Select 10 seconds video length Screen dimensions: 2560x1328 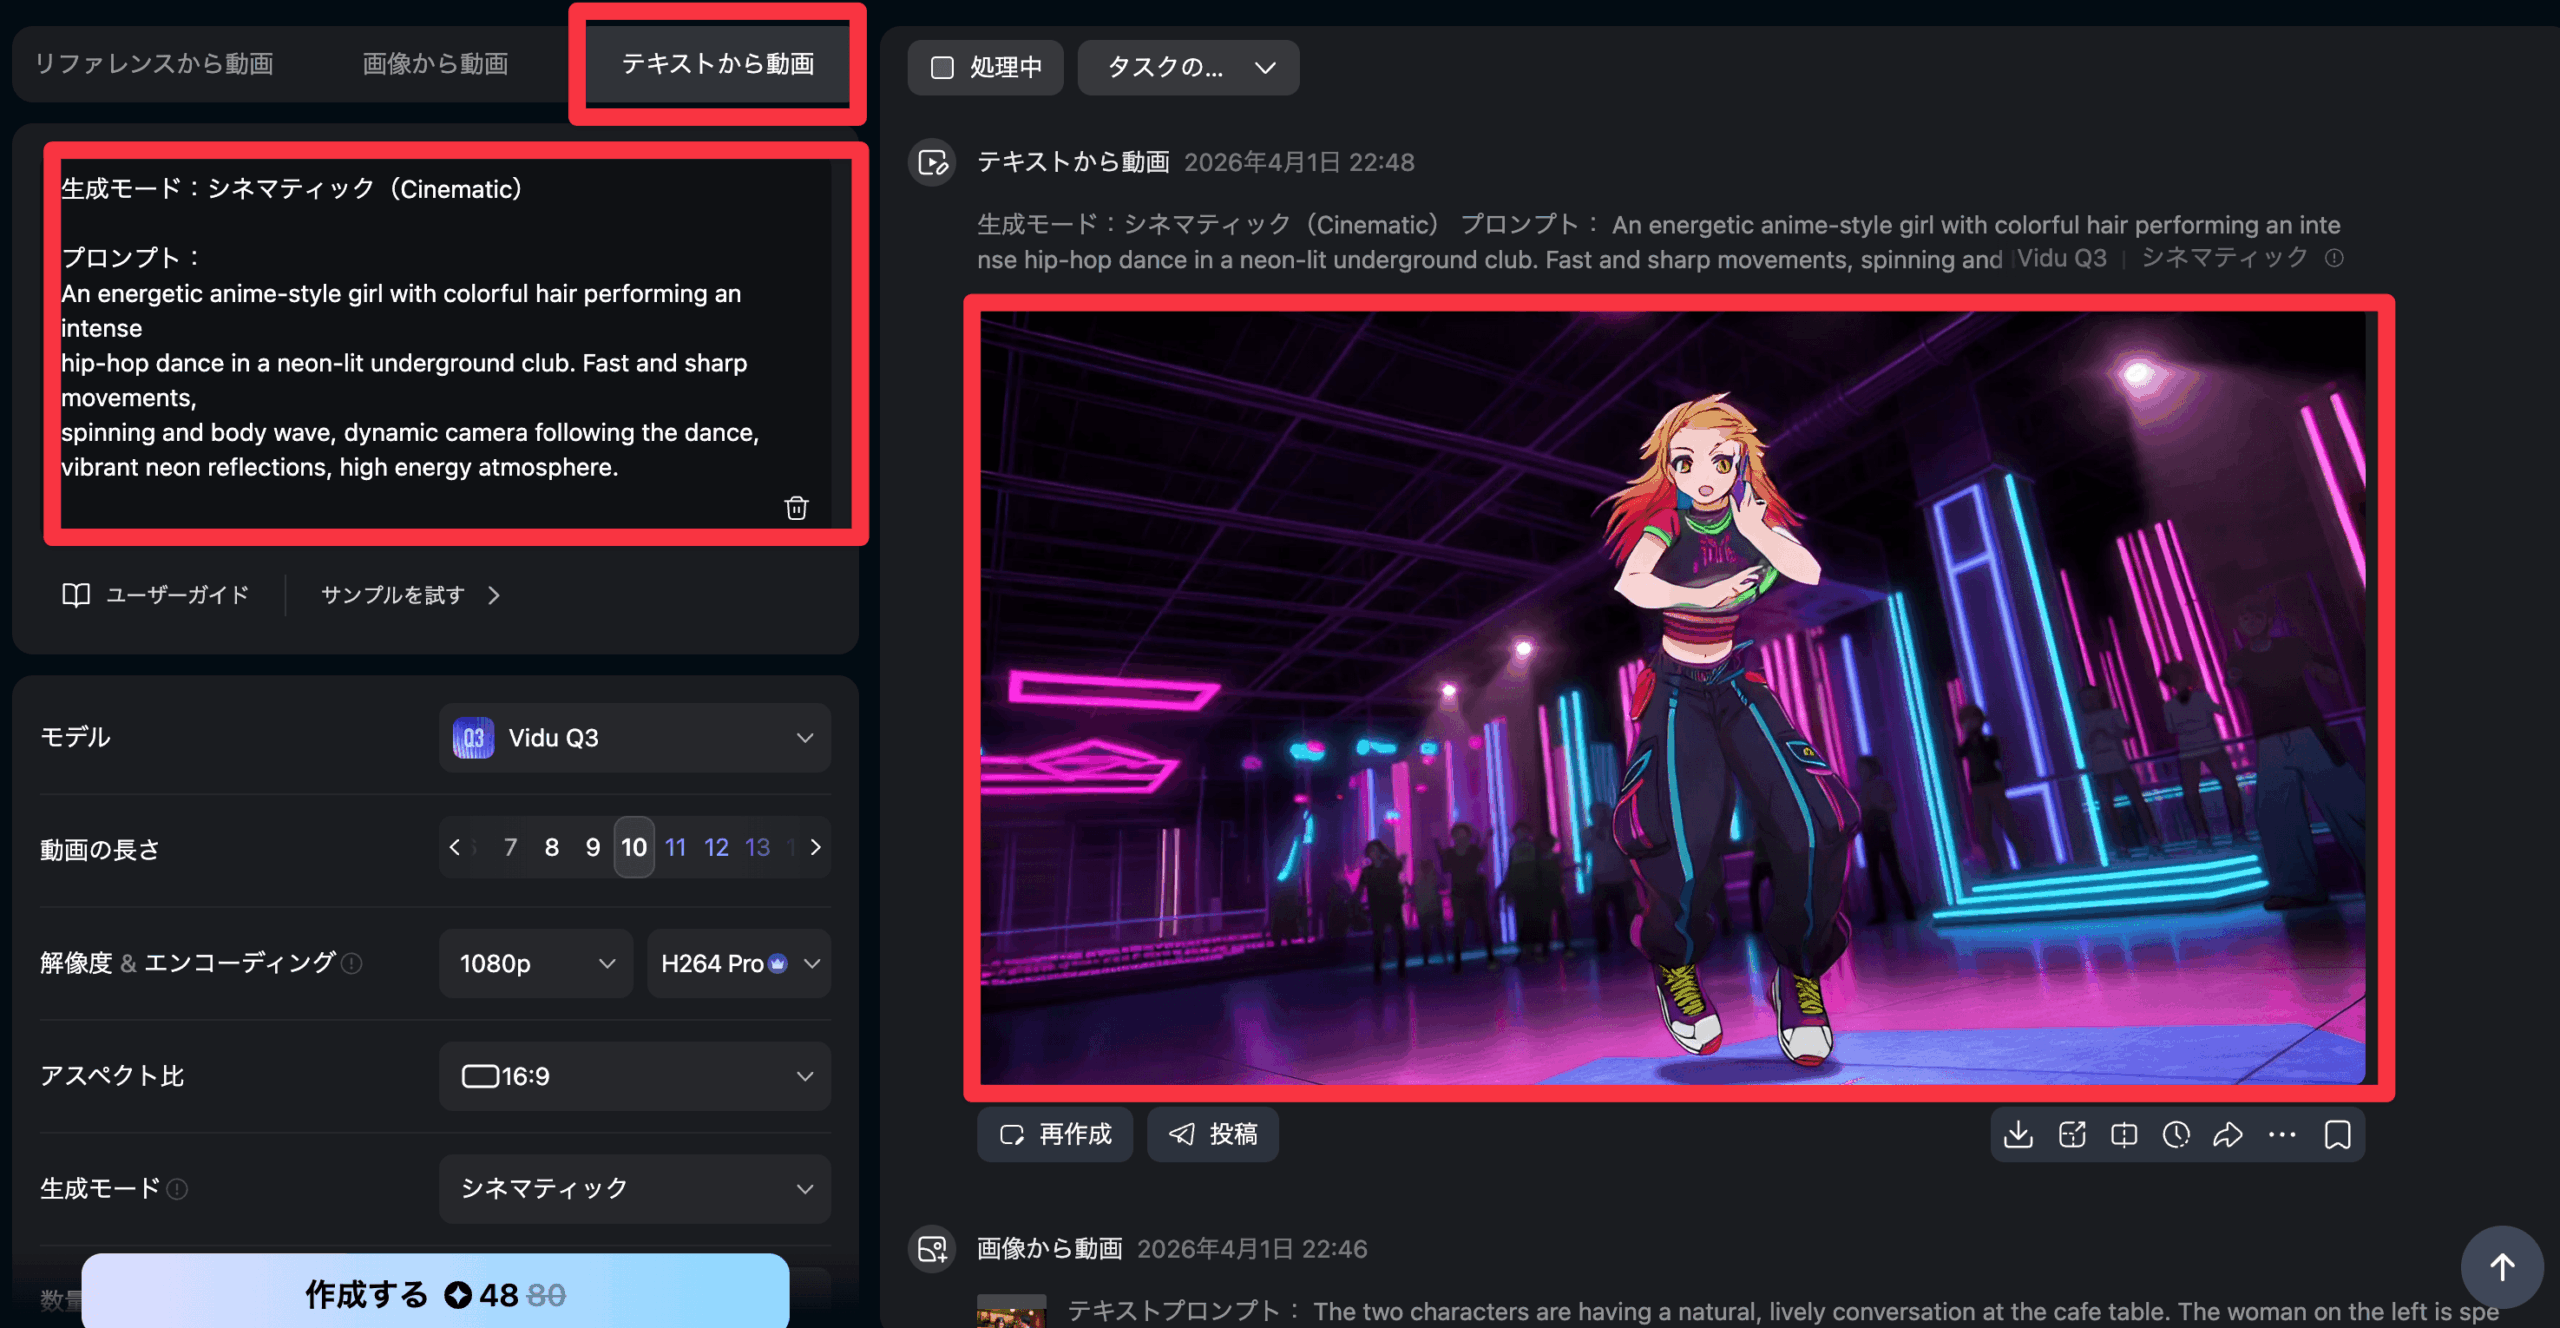point(634,847)
